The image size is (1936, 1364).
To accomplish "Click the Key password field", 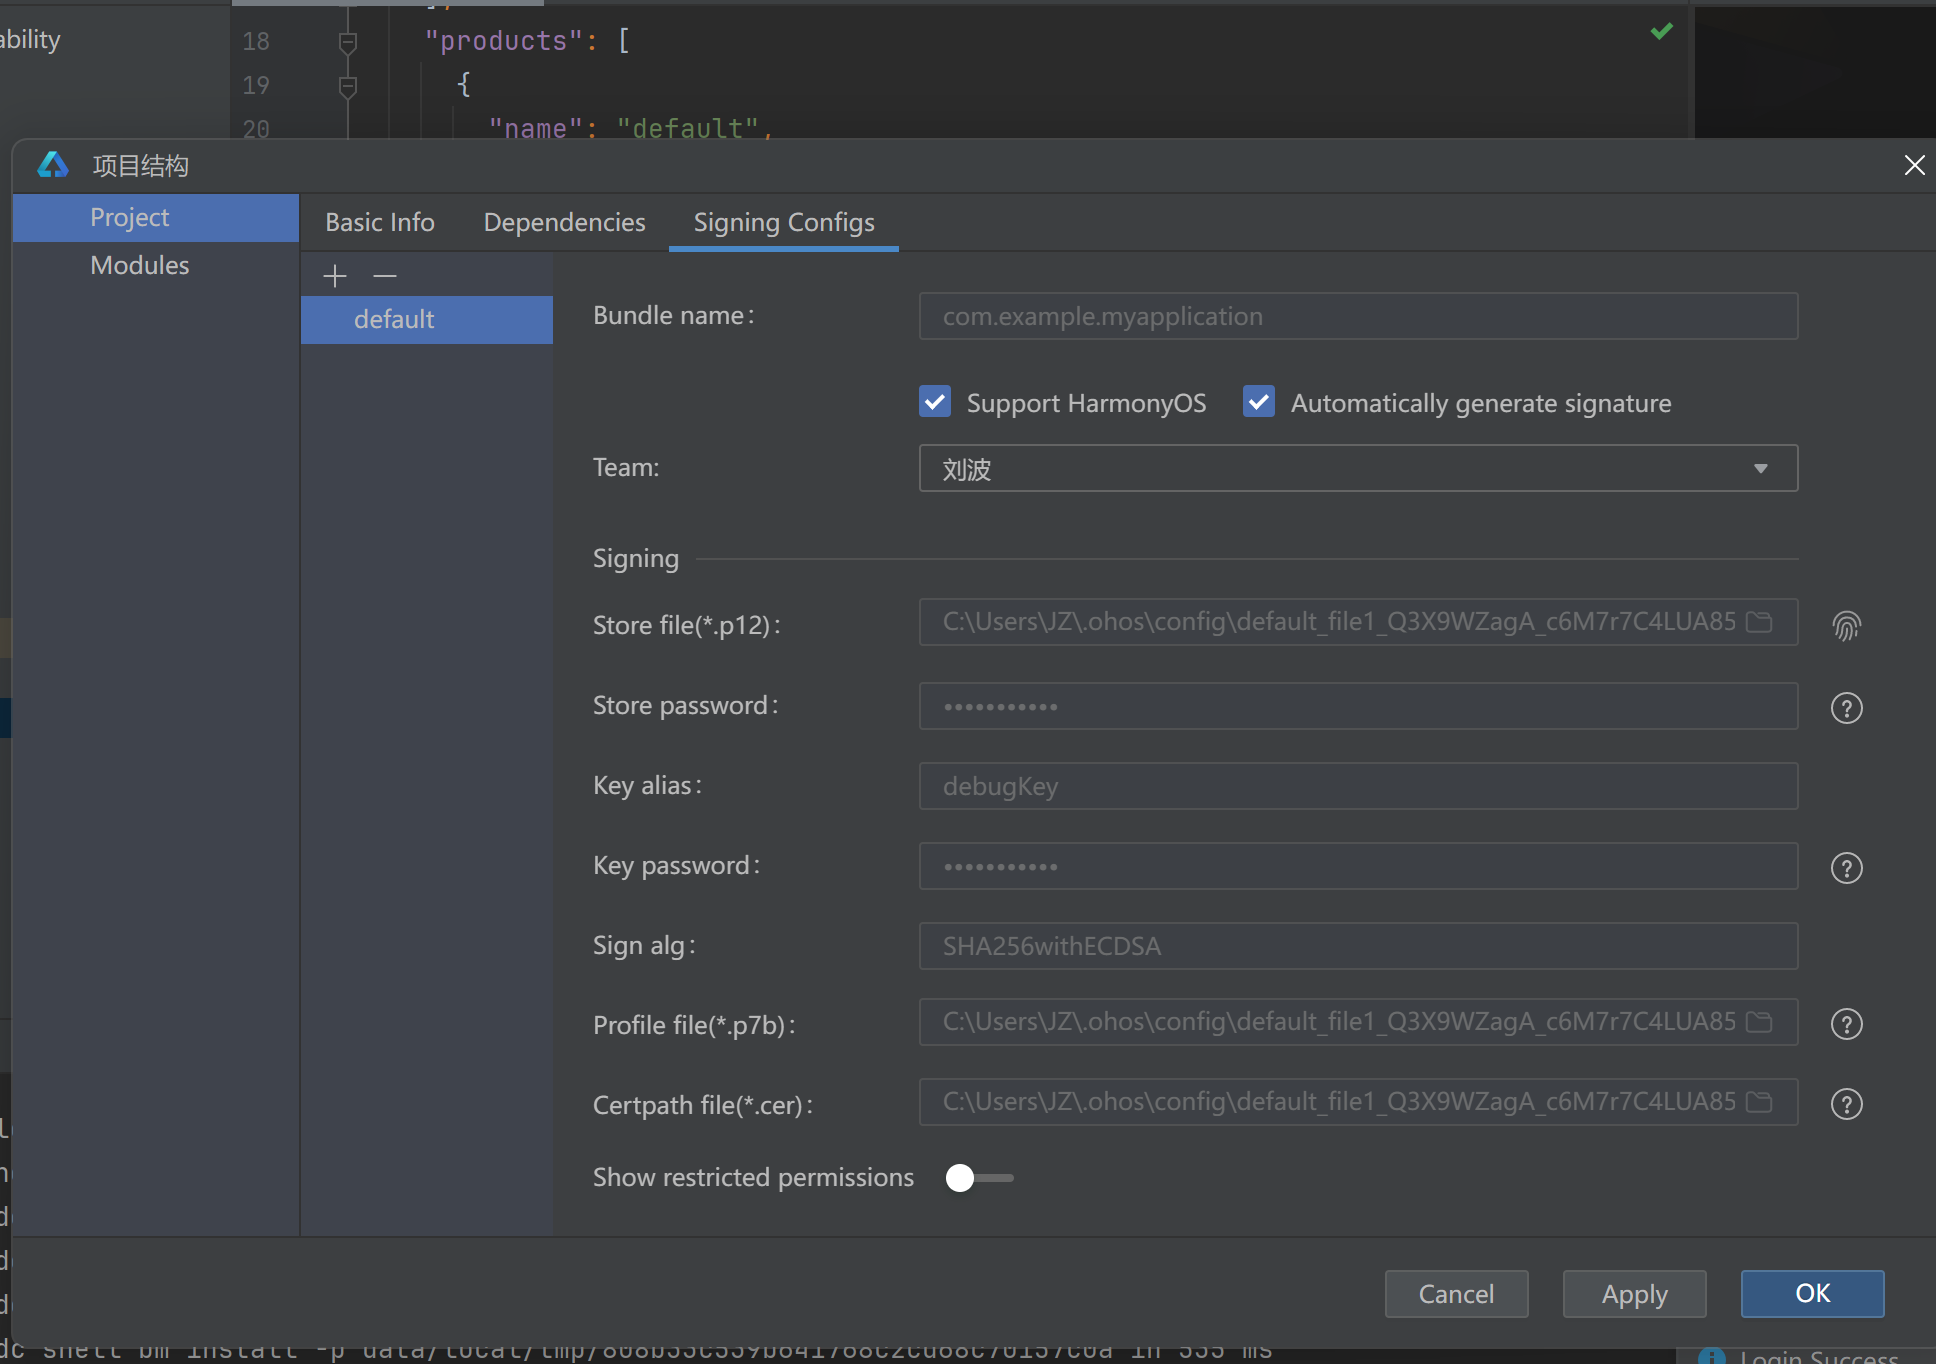I will 1358,866.
